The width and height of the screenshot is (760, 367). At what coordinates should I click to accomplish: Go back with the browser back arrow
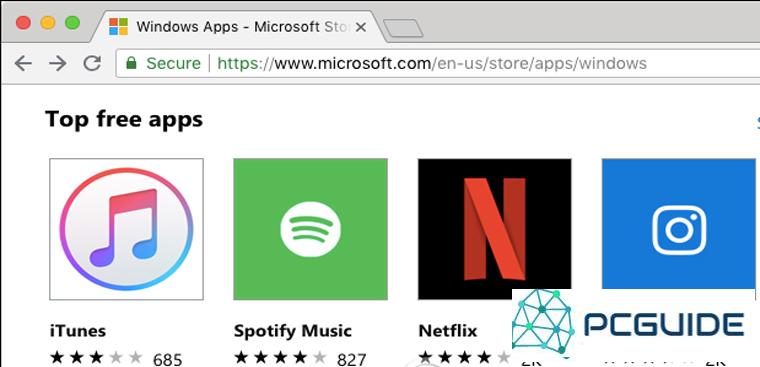coord(23,63)
